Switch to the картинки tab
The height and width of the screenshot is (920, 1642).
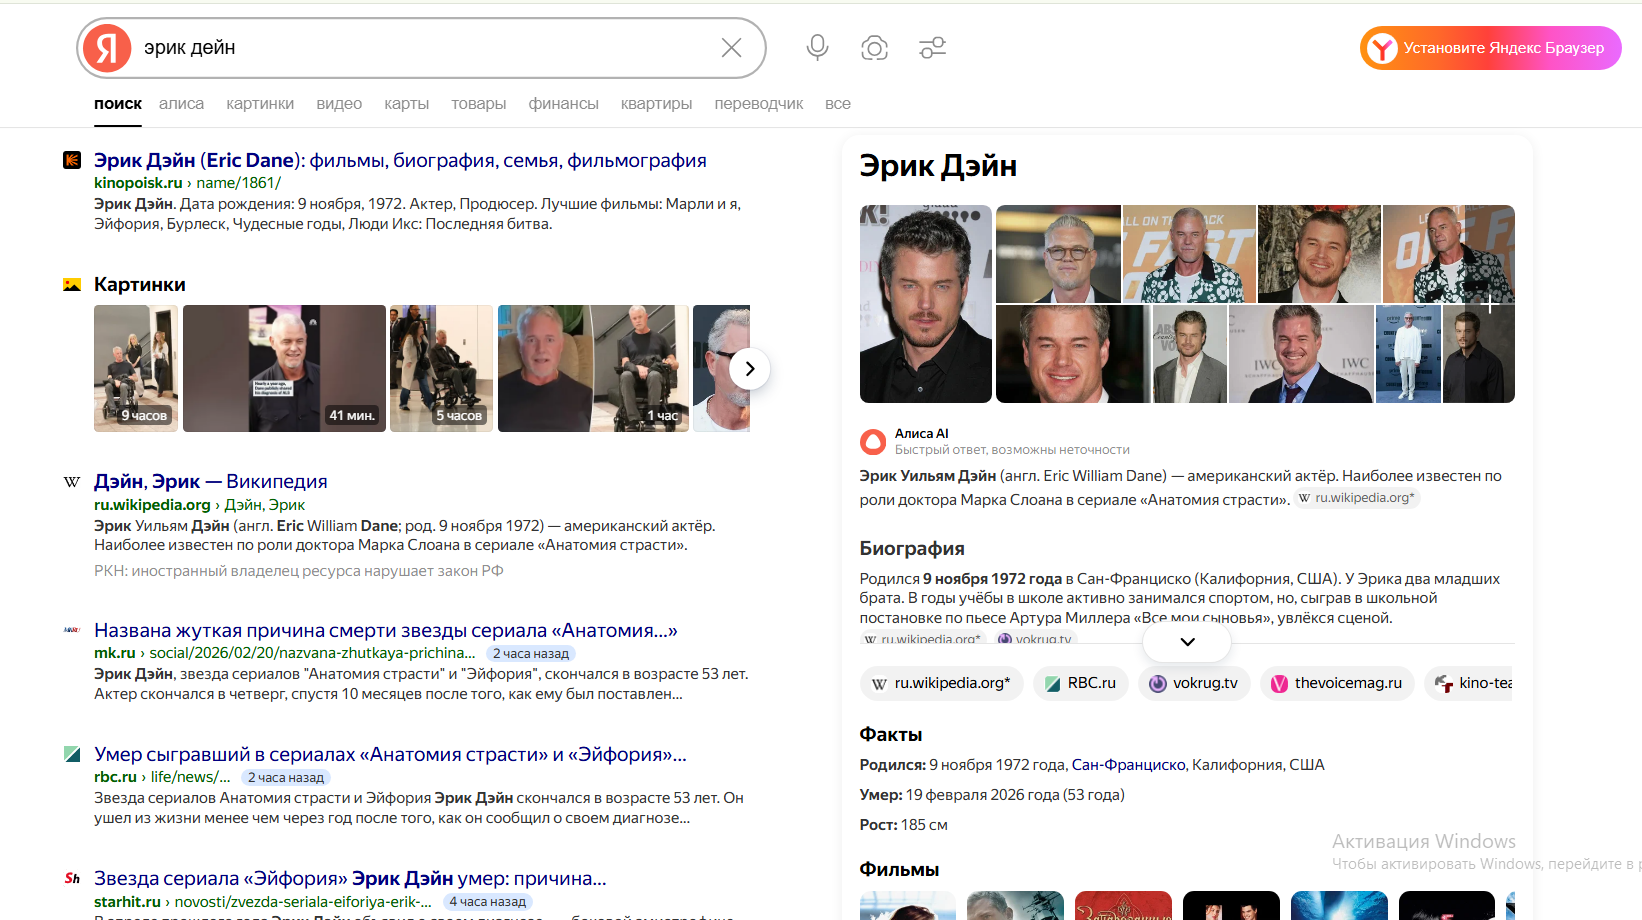(260, 104)
